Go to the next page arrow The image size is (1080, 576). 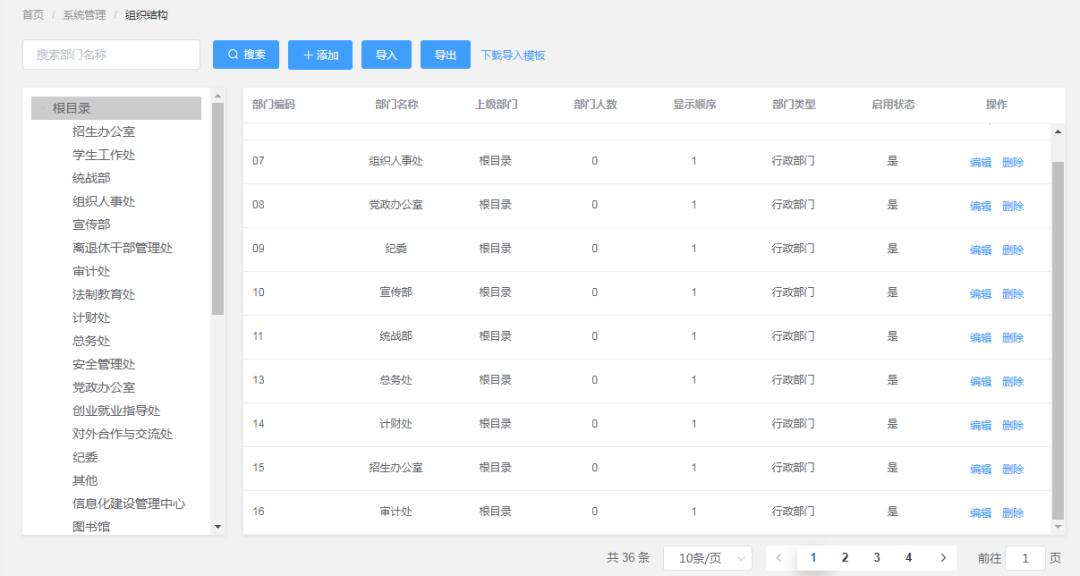(x=942, y=558)
